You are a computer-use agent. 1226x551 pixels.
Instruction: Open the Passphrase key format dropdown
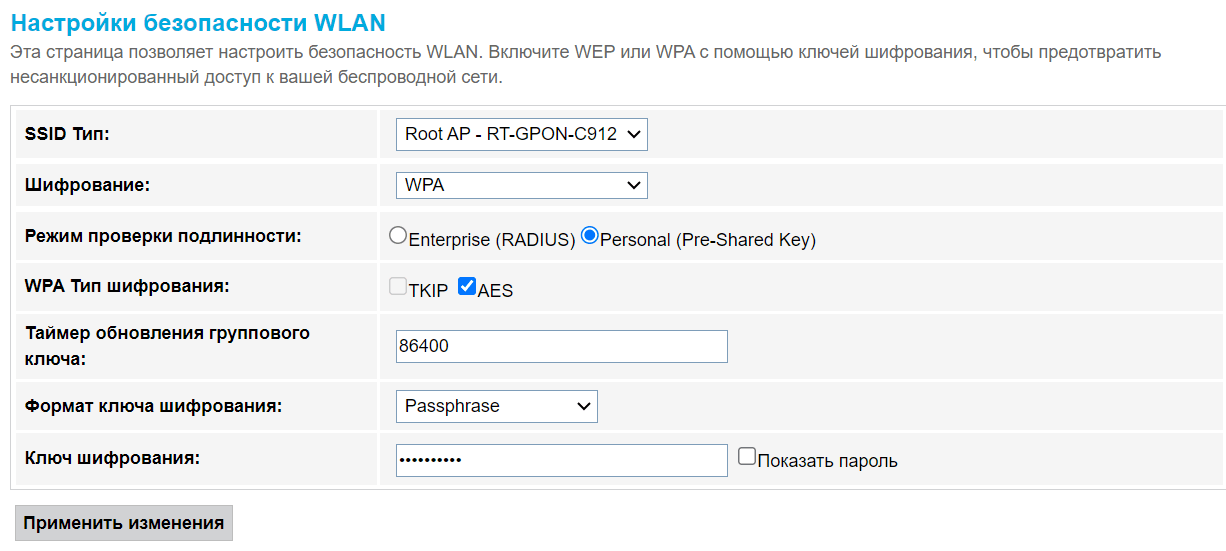click(x=496, y=406)
